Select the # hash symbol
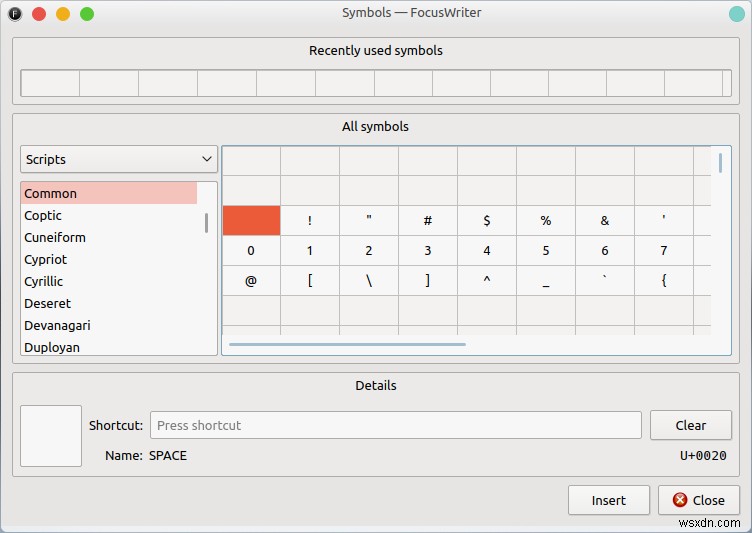 pyautogui.click(x=428, y=221)
